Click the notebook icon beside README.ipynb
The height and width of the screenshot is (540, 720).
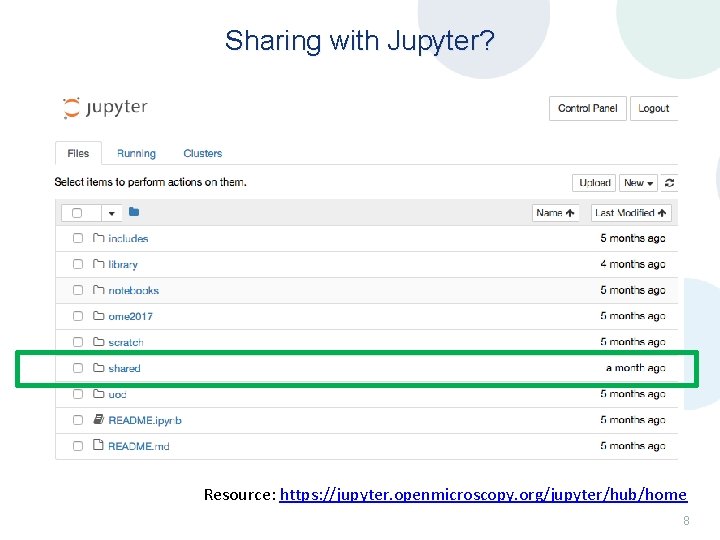(x=98, y=419)
